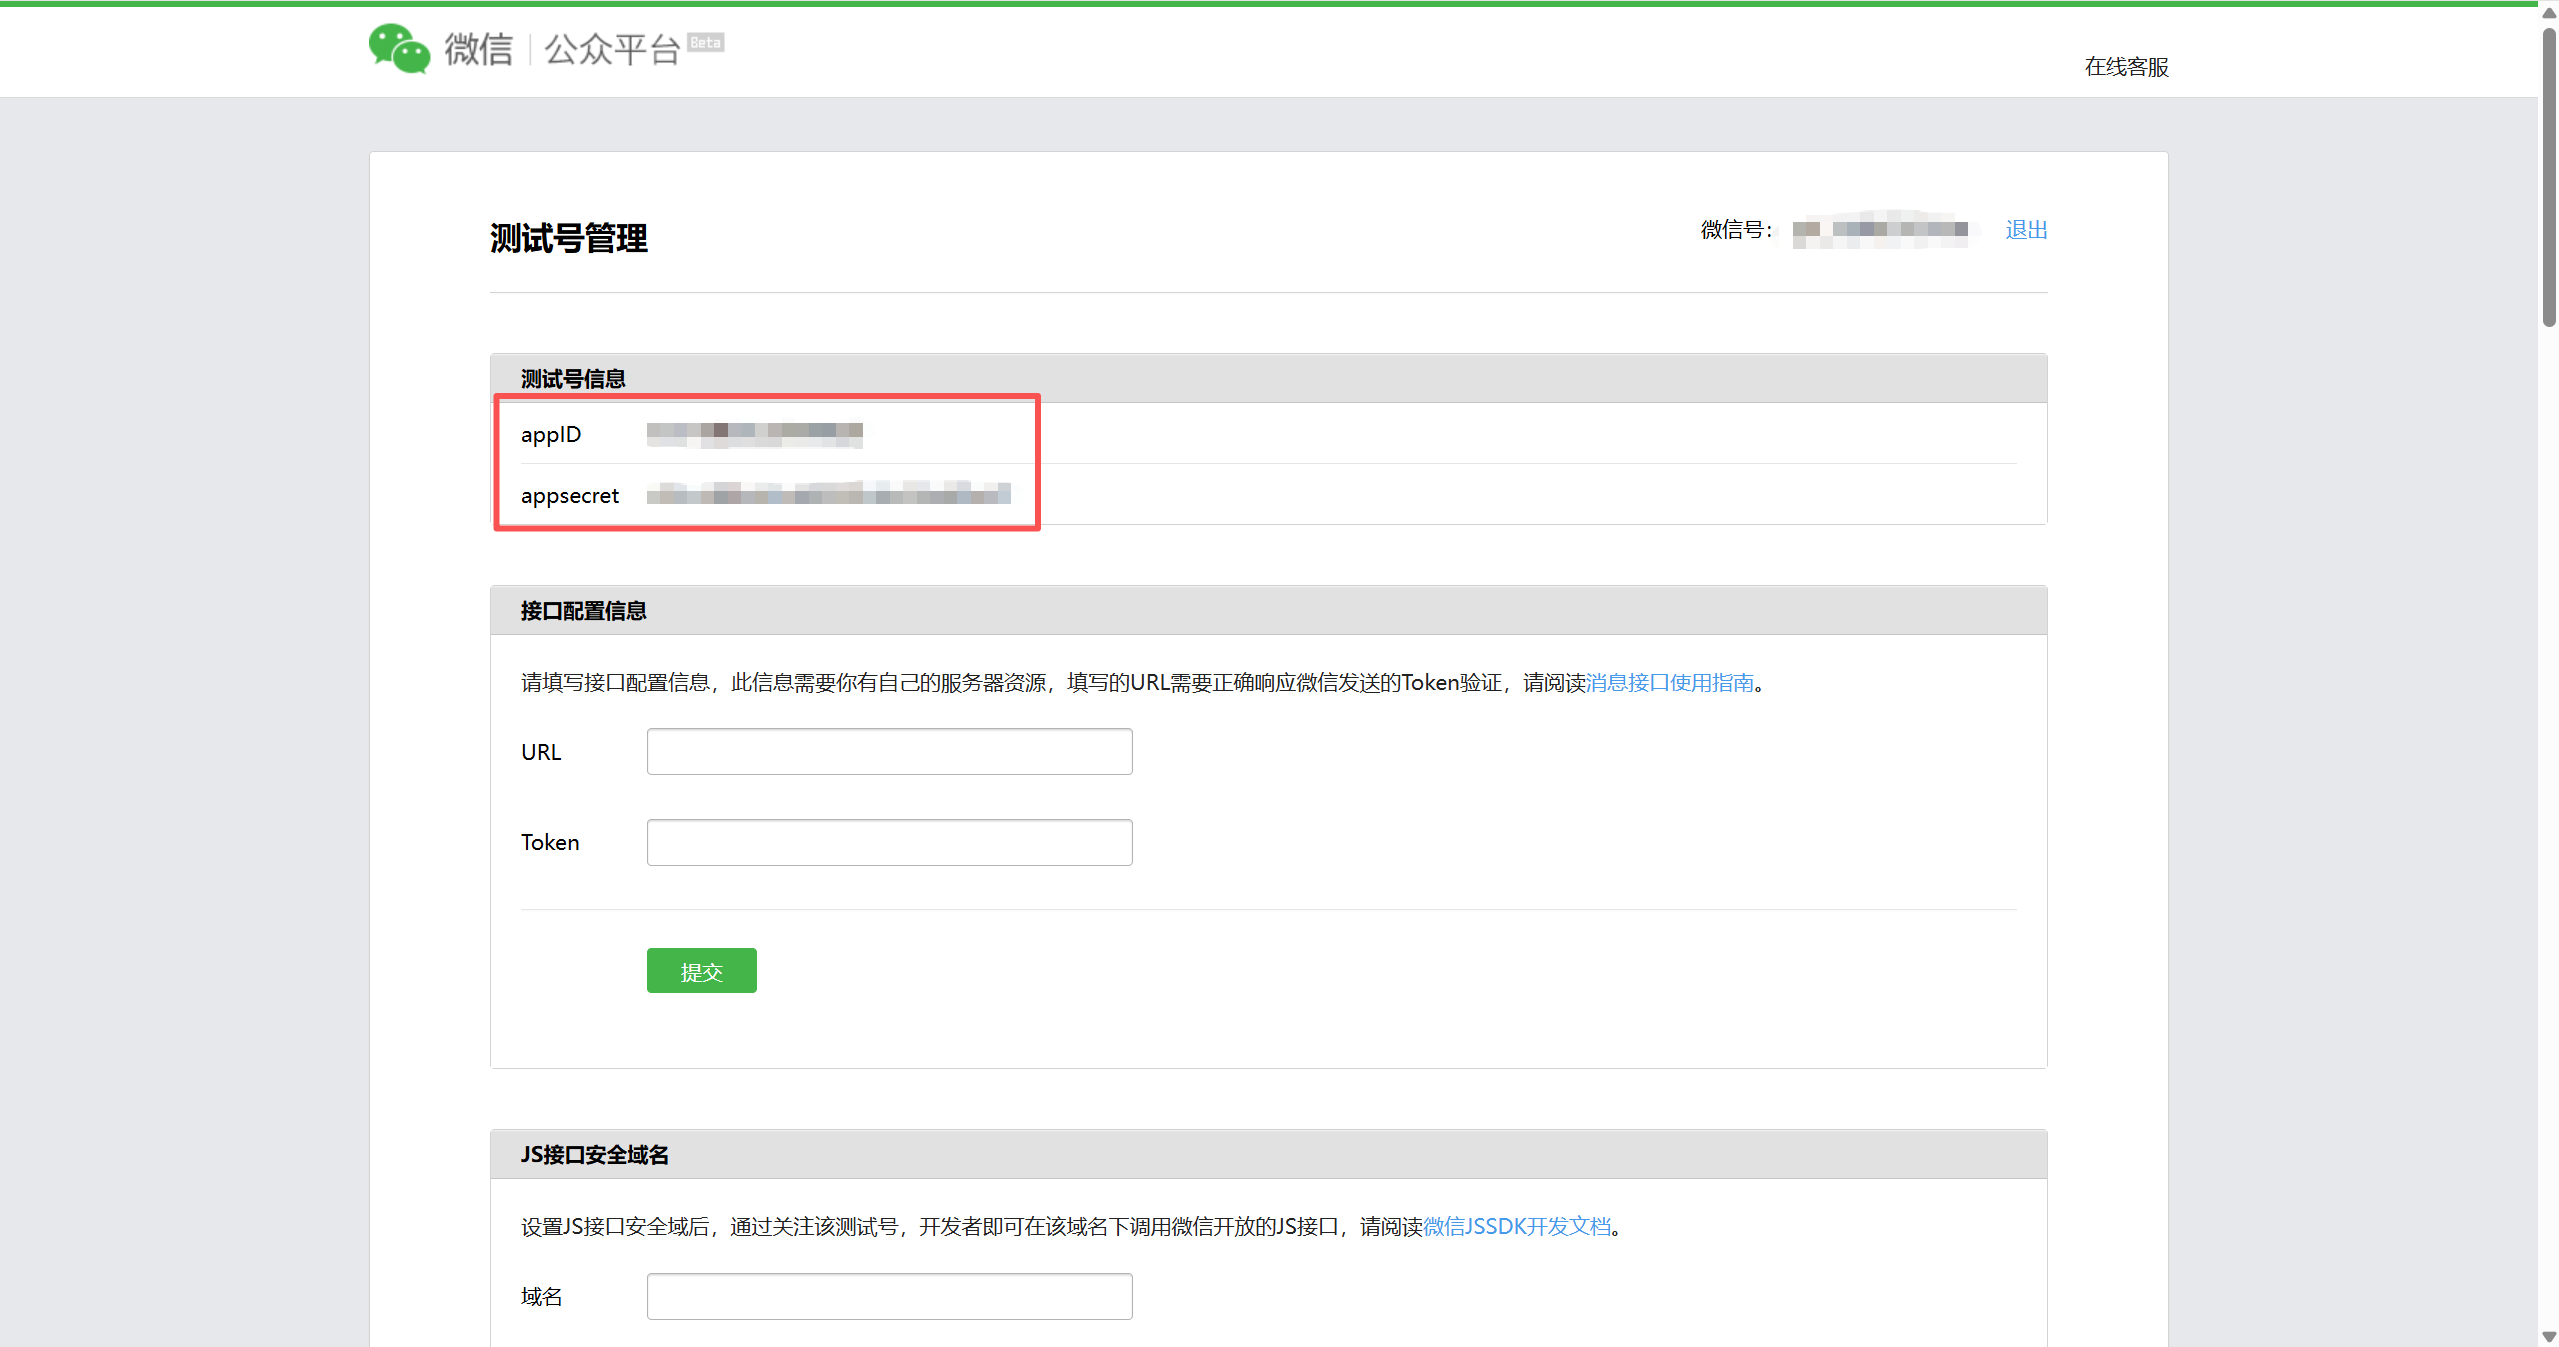Screen dimensions: 2559x1347
Task: Click the blurred appsecret value
Action: click(x=828, y=493)
